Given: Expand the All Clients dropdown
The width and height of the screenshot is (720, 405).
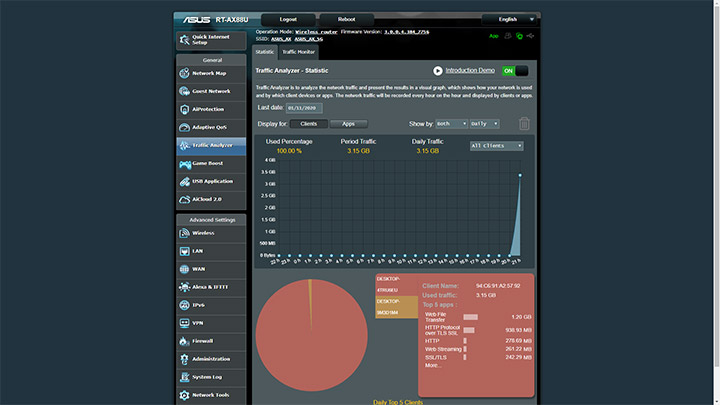Looking at the screenshot, I should click(x=496, y=146).
